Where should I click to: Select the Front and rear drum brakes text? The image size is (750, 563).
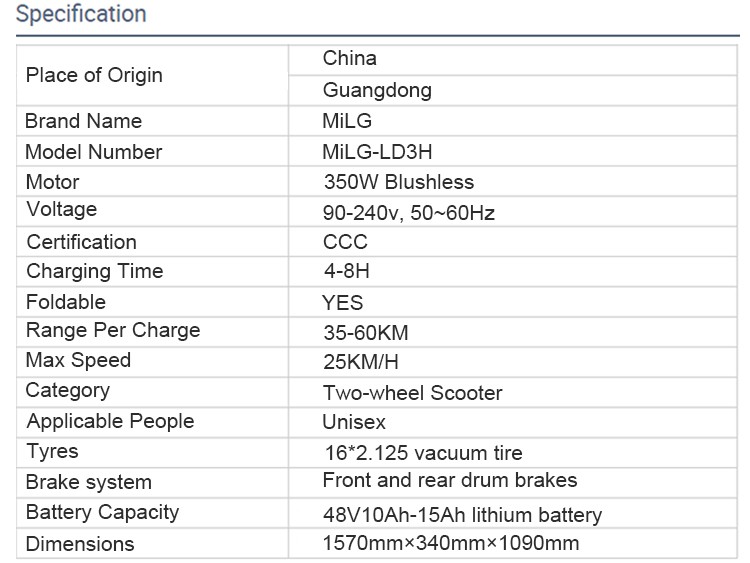coord(450,480)
